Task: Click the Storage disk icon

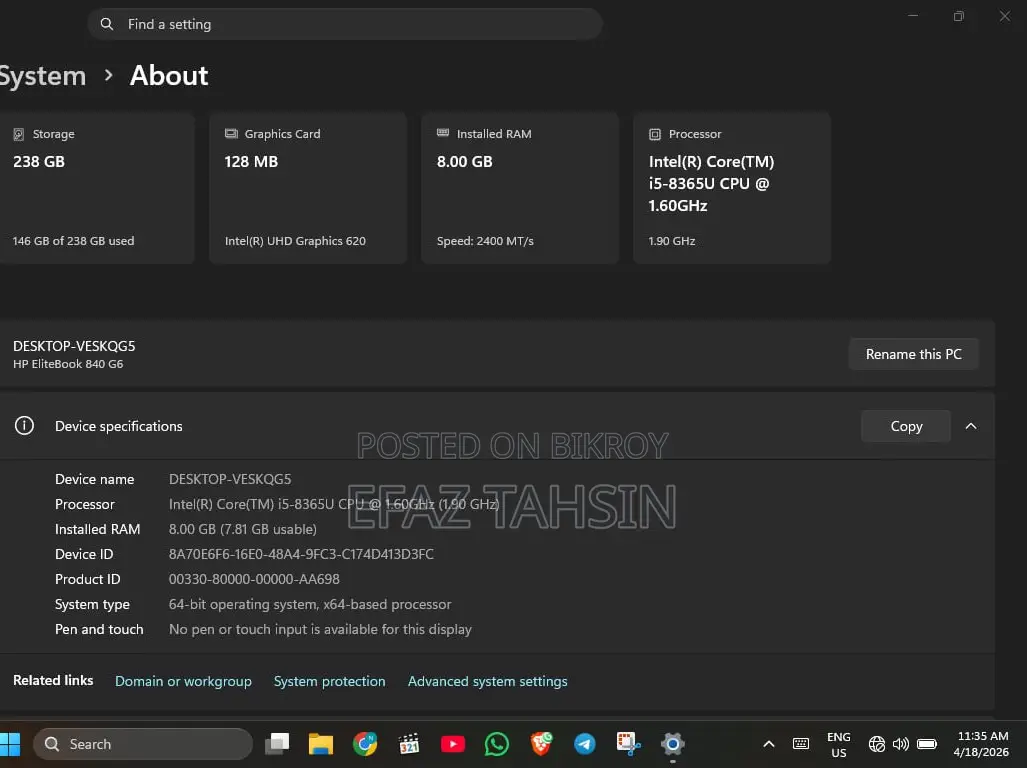Action: pos(19,134)
